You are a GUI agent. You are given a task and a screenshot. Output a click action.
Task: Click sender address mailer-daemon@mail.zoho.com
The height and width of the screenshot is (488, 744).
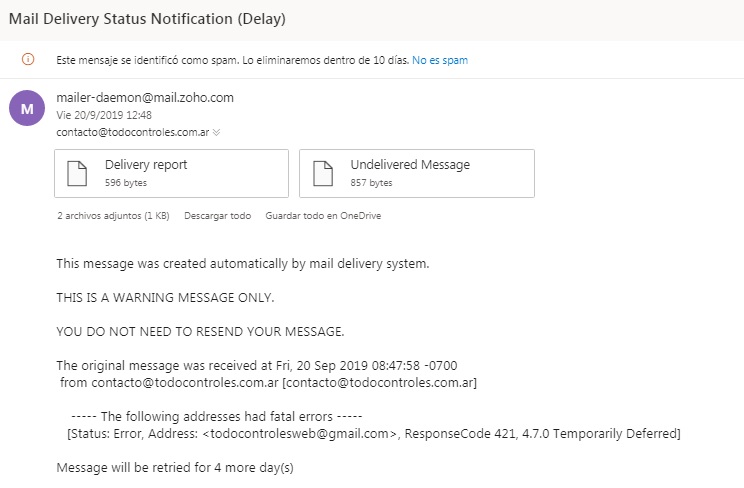click(145, 98)
